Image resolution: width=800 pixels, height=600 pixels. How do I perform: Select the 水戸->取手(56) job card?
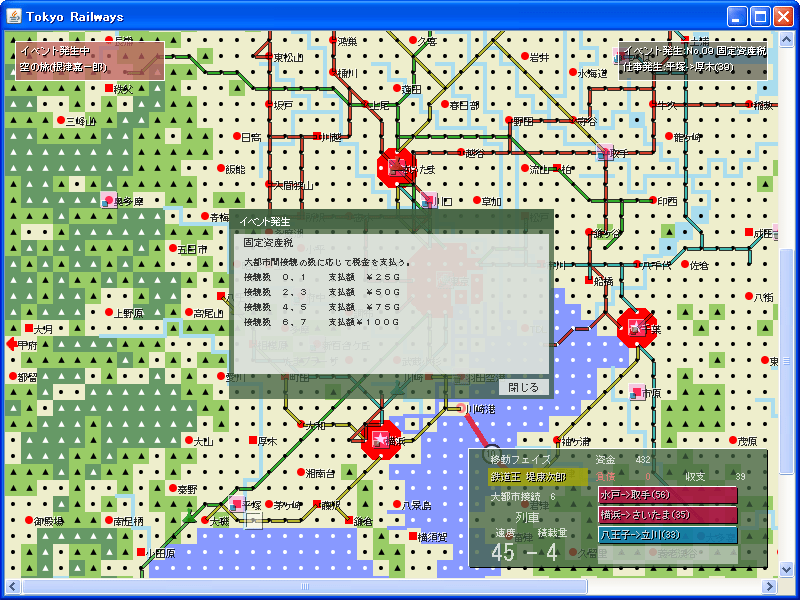(667, 495)
